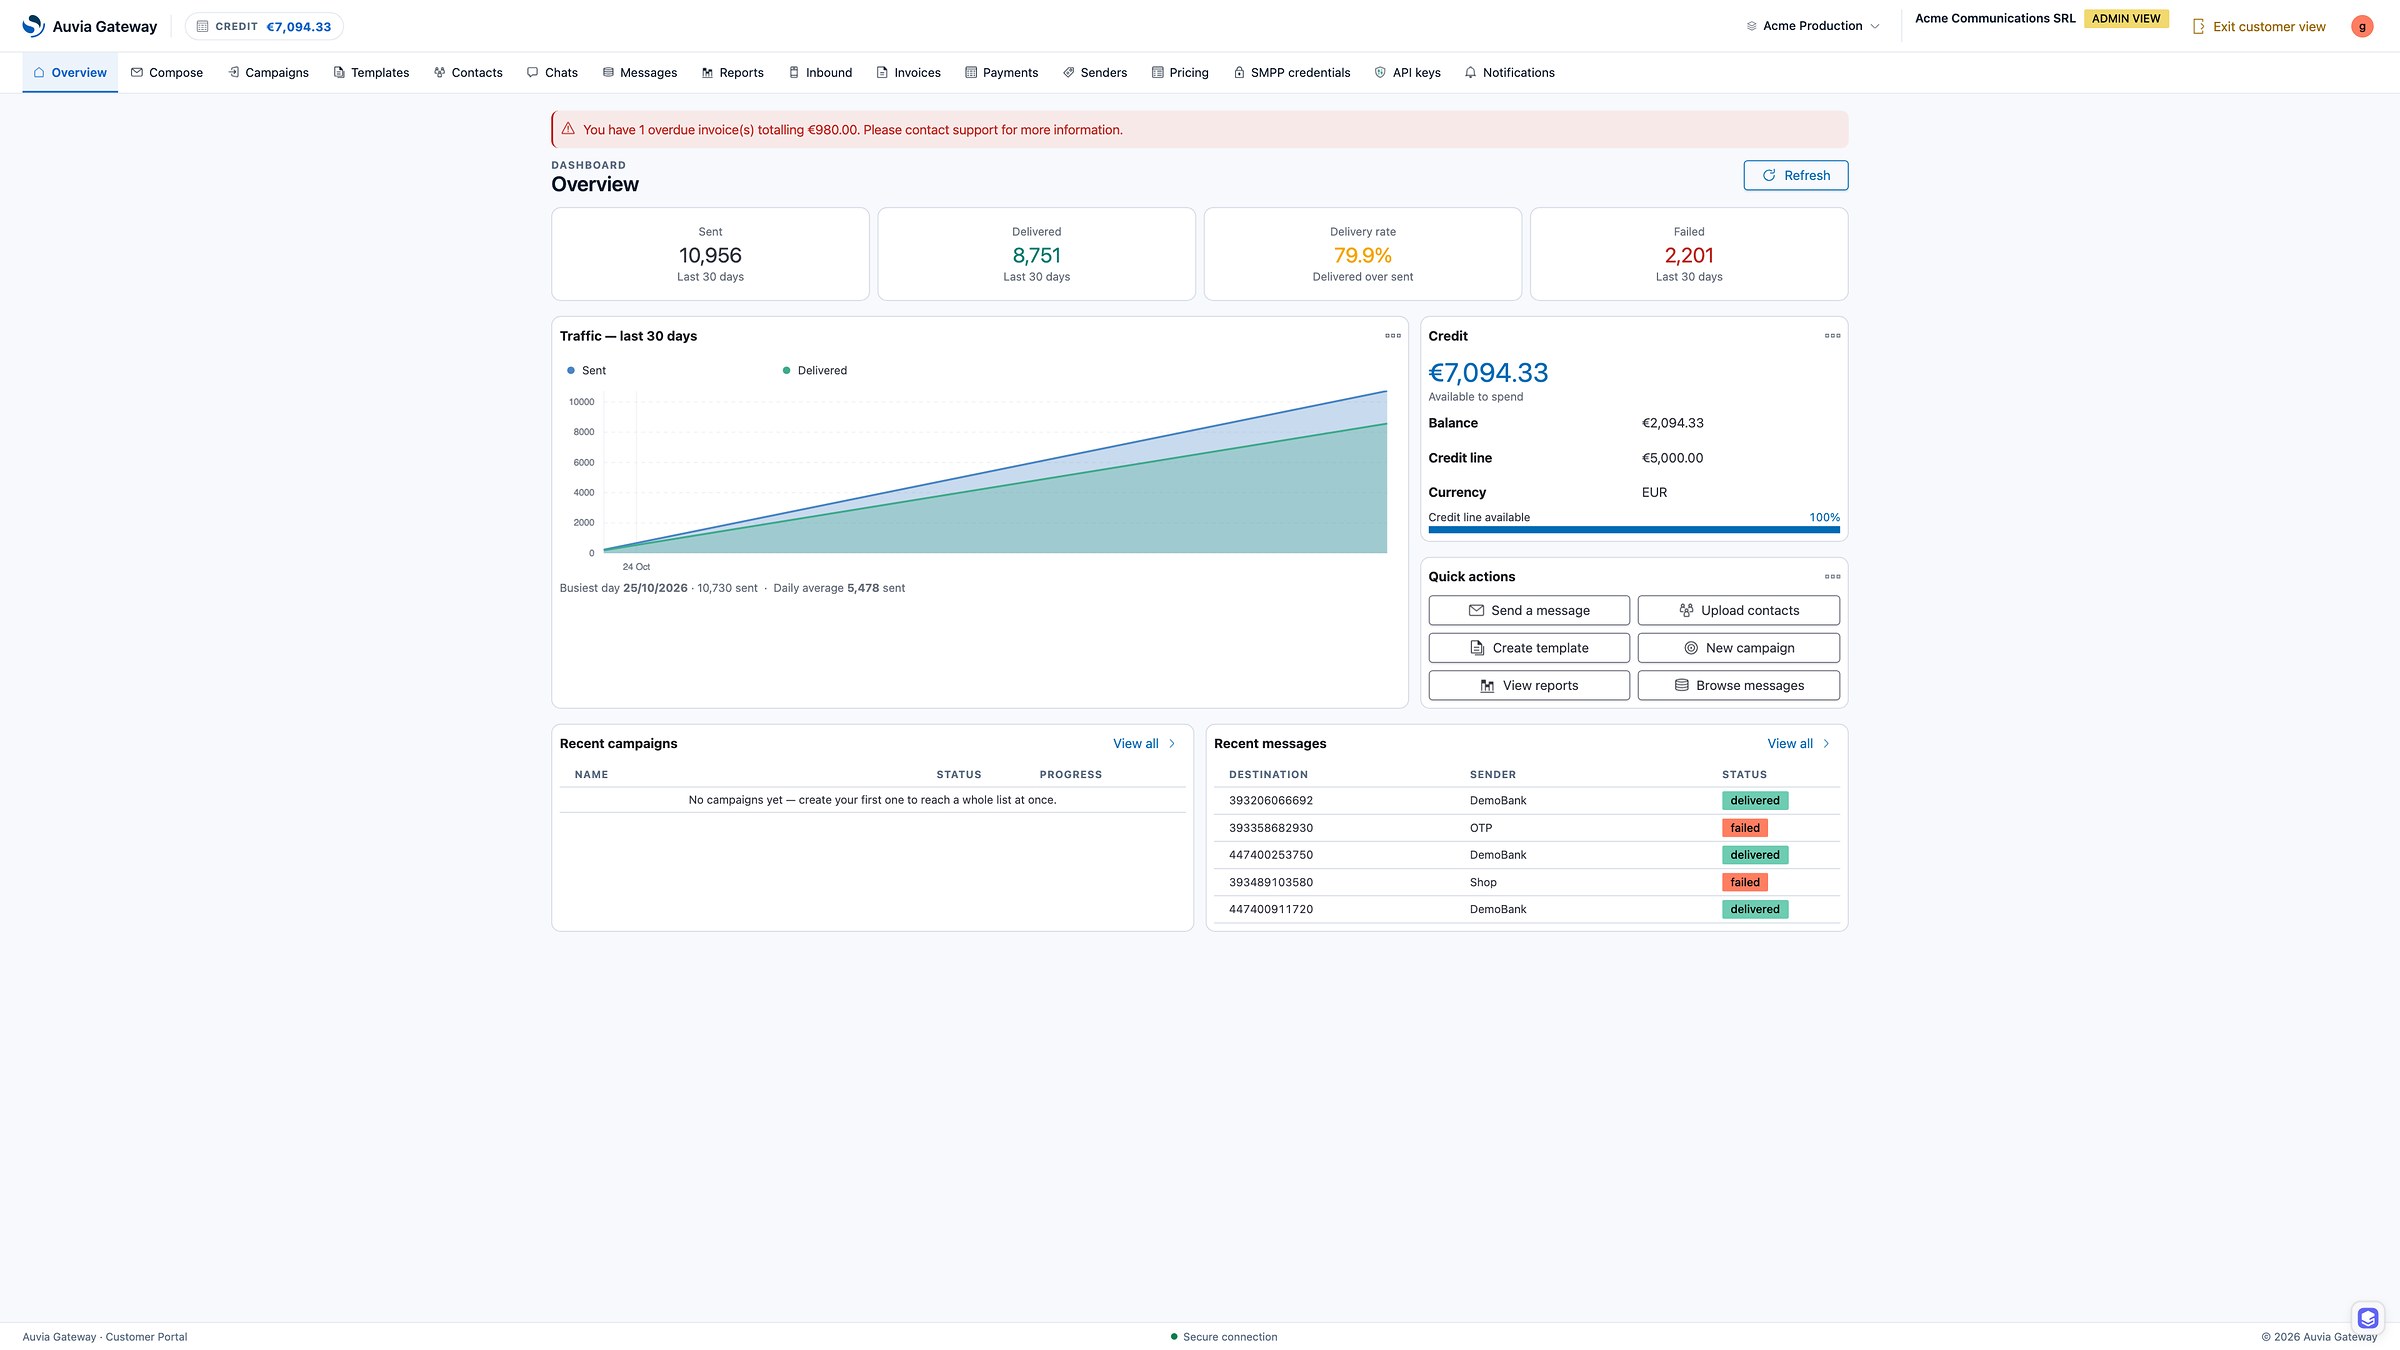The height and width of the screenshot is (1350, 2400).
Task: Click the credit card icon in the header credit pill
Action: pos(202,26)
